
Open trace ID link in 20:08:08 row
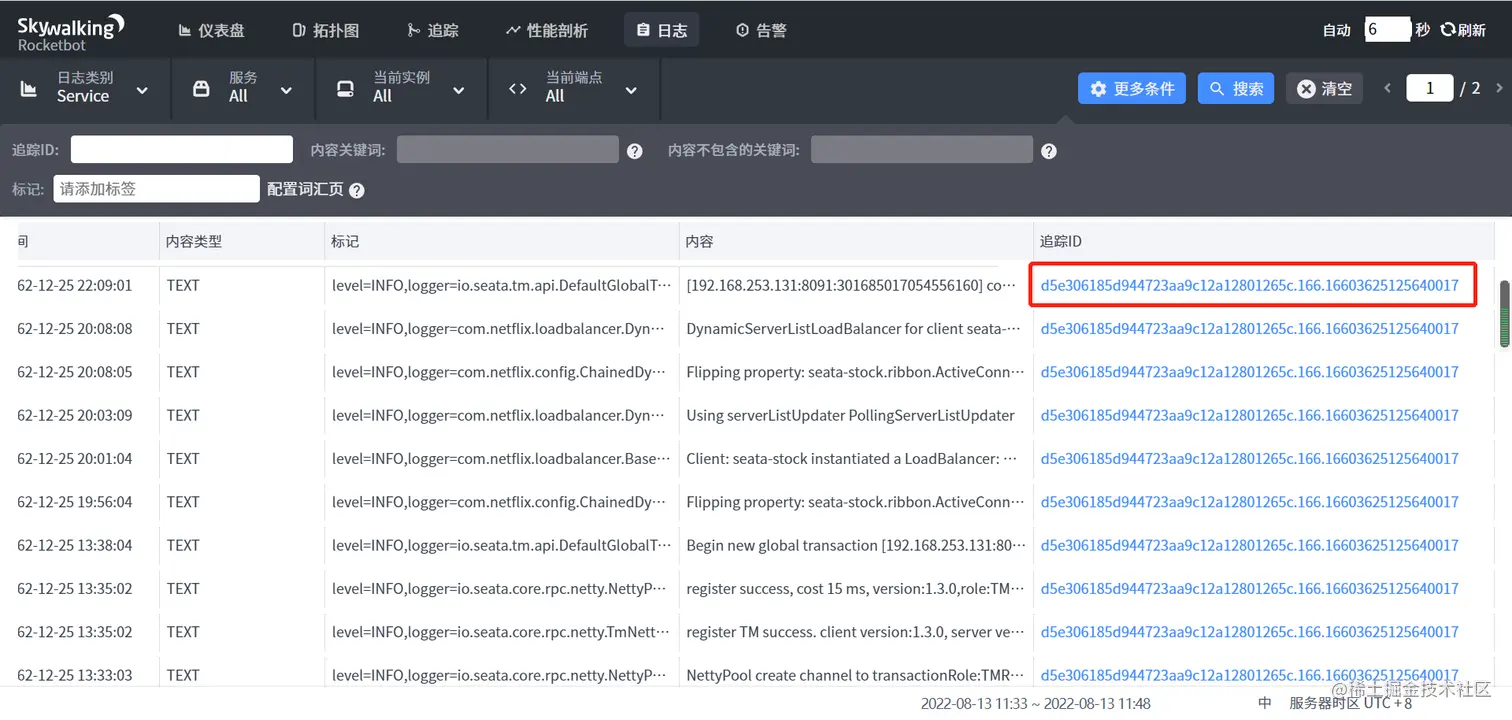pyautogui.click(x=1249, y=328)
